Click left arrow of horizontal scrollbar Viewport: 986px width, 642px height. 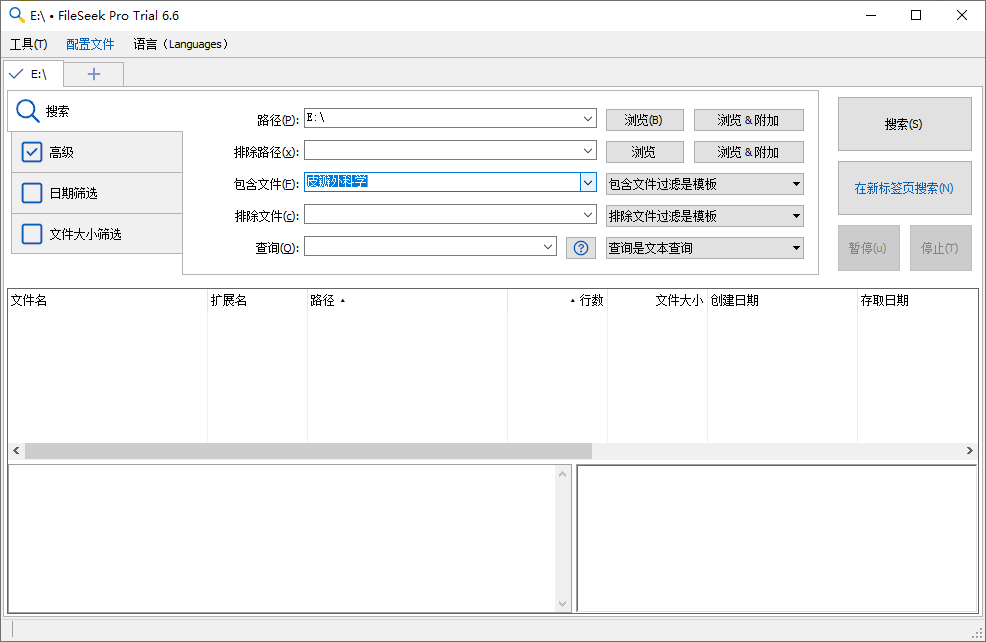point(16,450)
